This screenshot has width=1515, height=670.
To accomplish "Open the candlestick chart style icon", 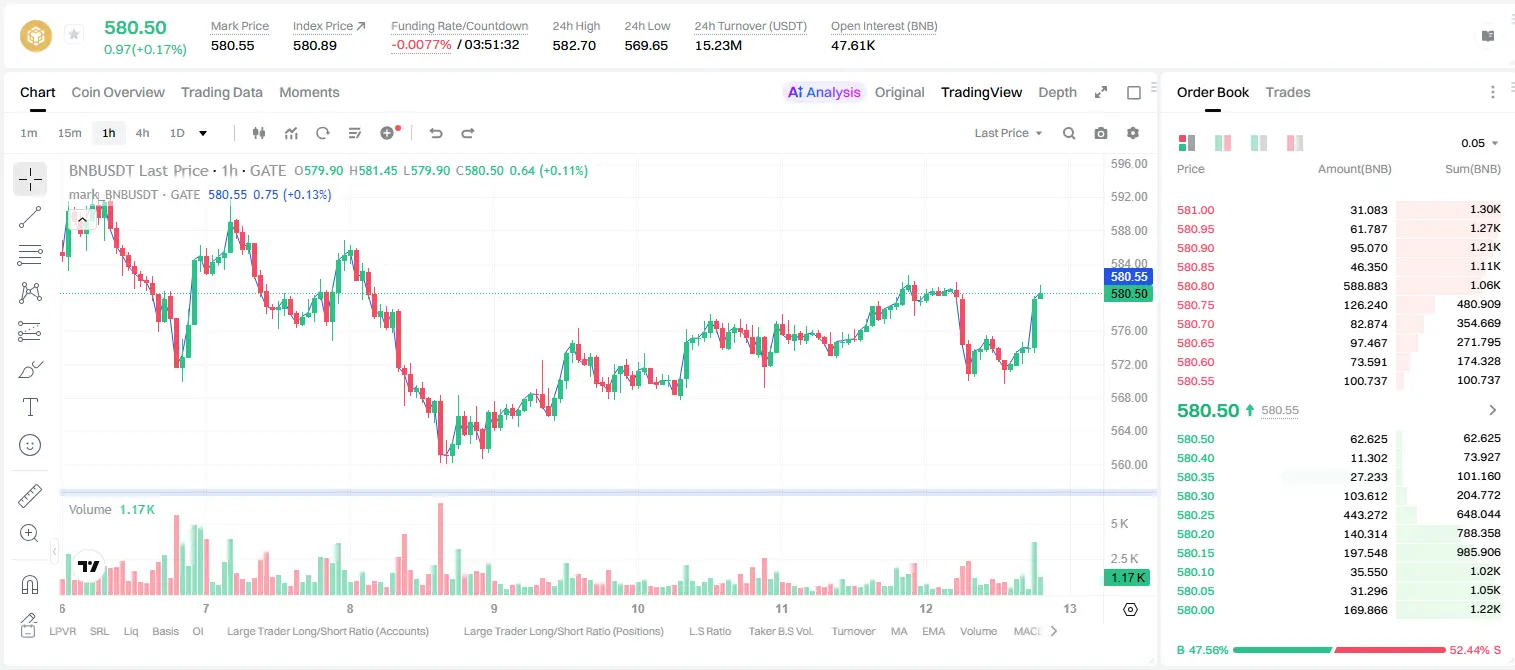I will 259,133.
